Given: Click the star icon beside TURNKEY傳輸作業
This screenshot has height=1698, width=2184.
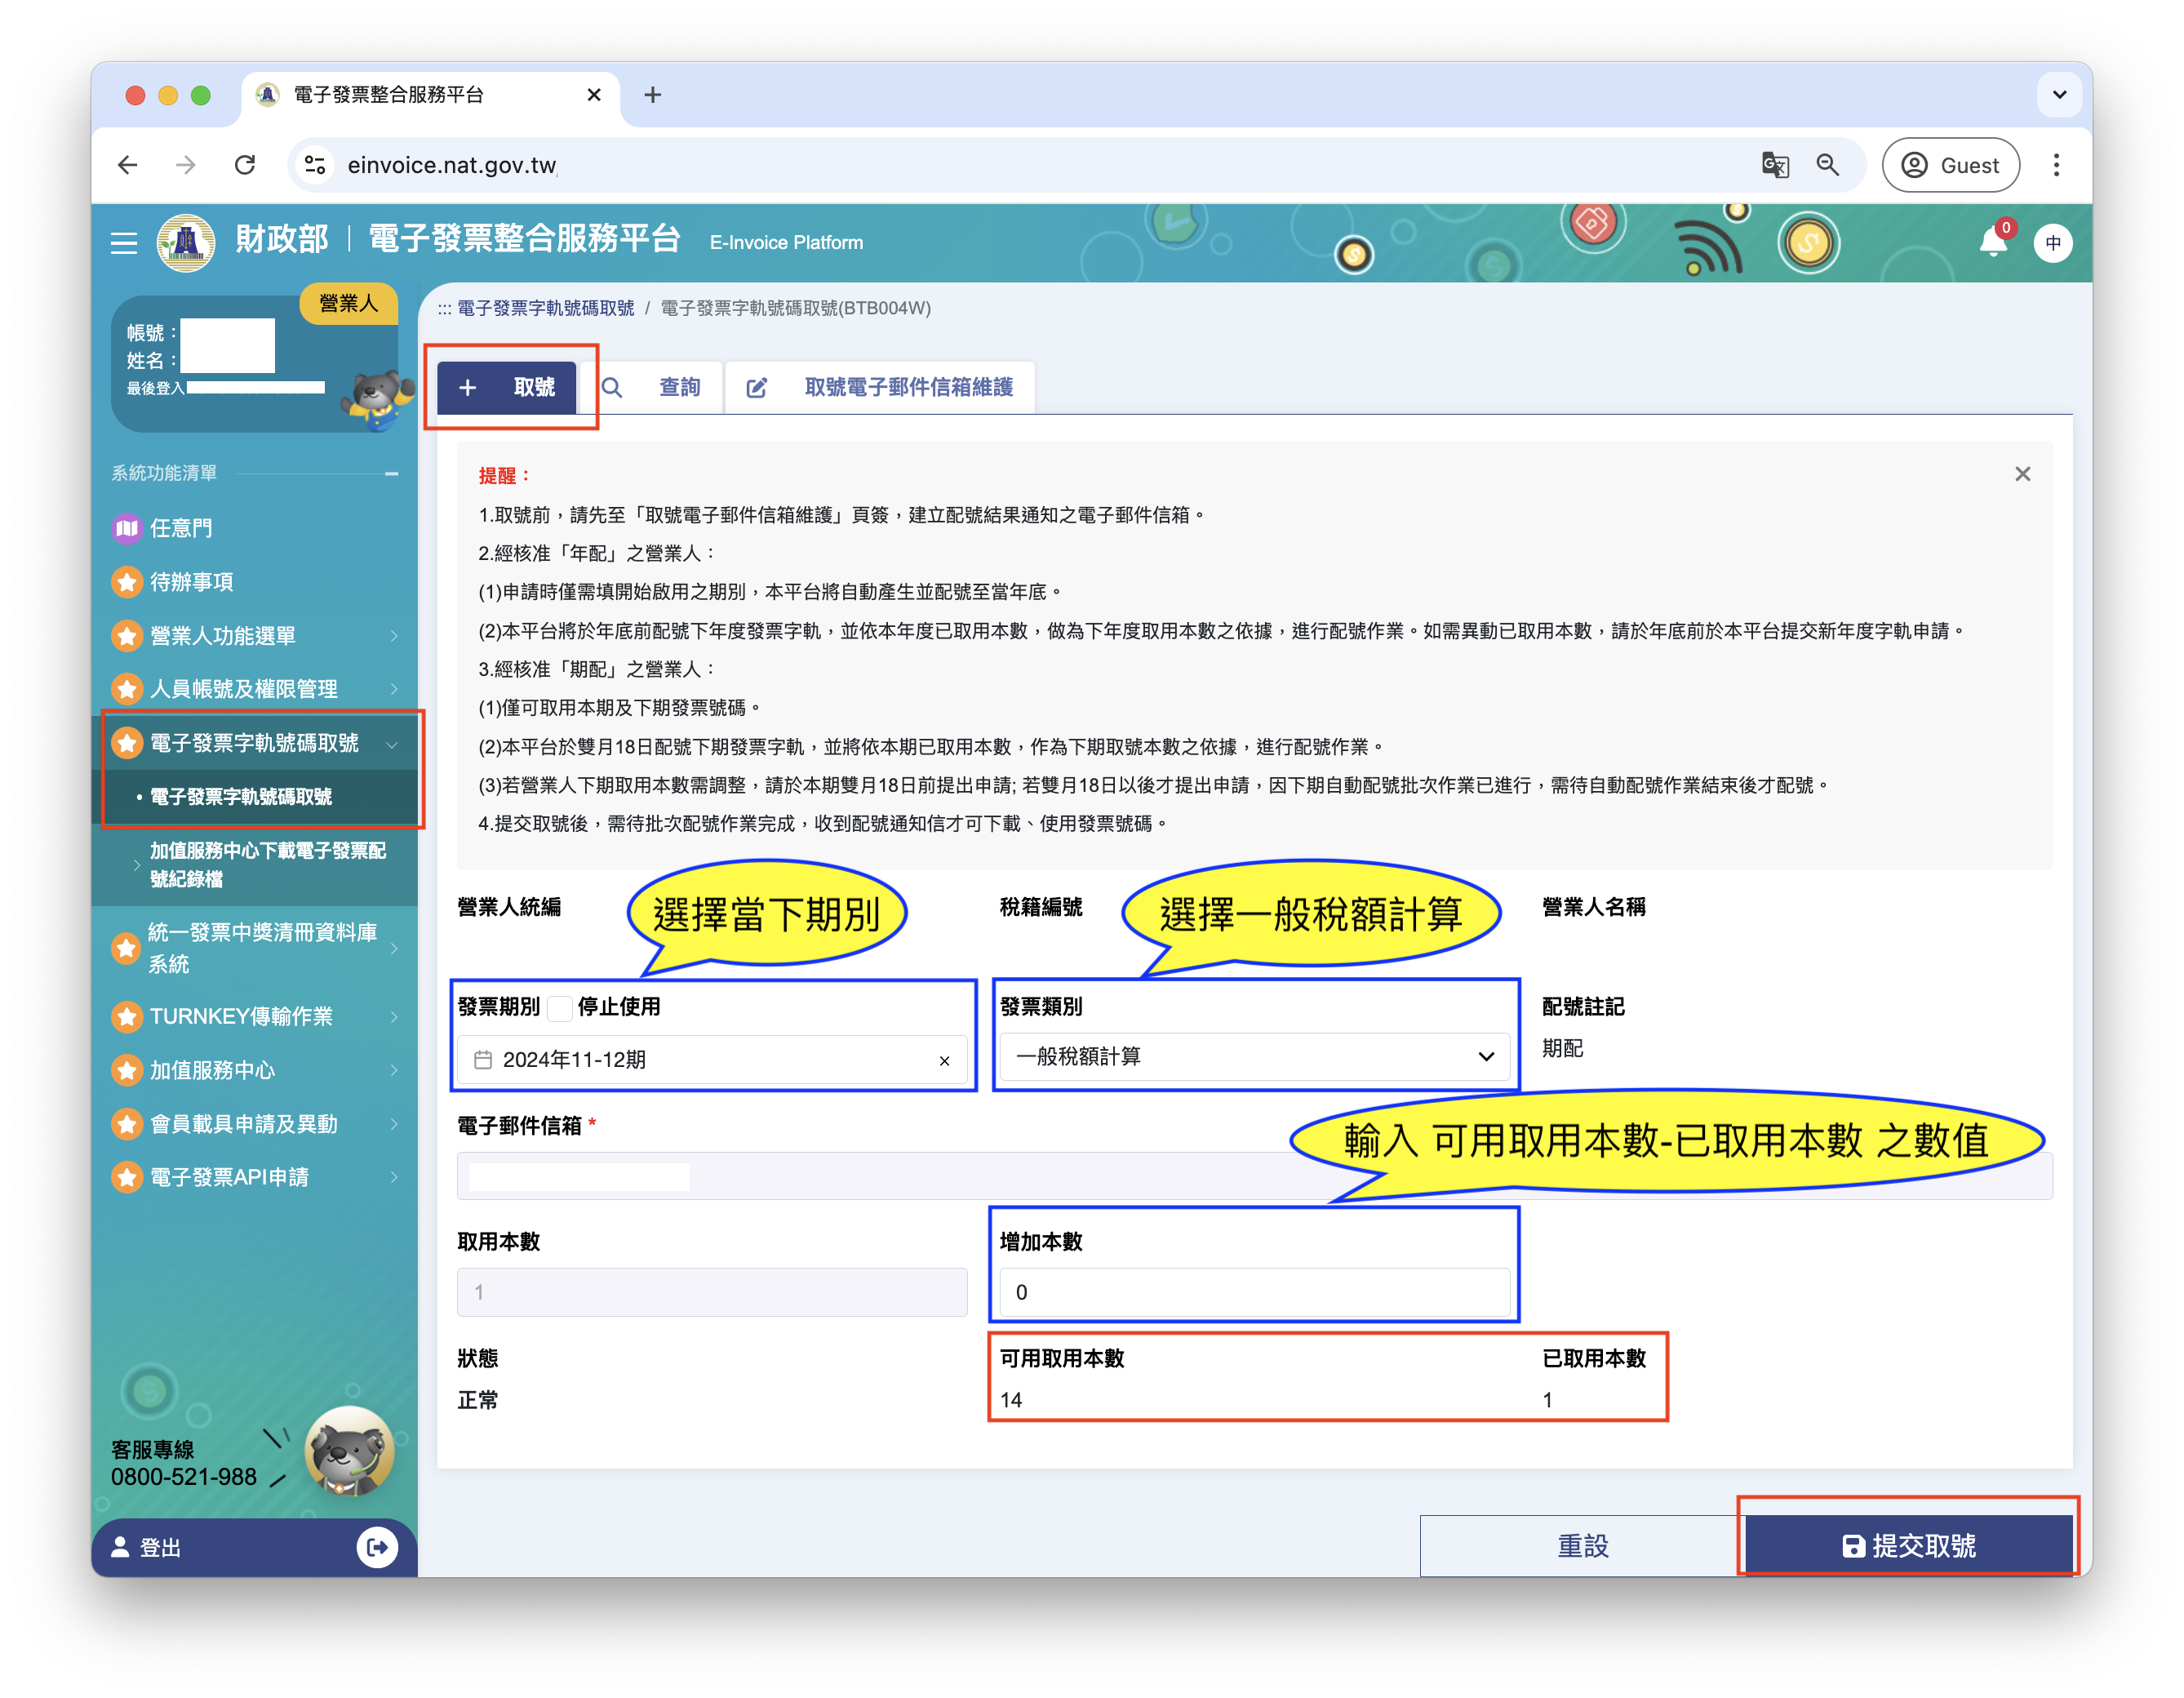Looking at the screenshot, I should click(127, 1016).
